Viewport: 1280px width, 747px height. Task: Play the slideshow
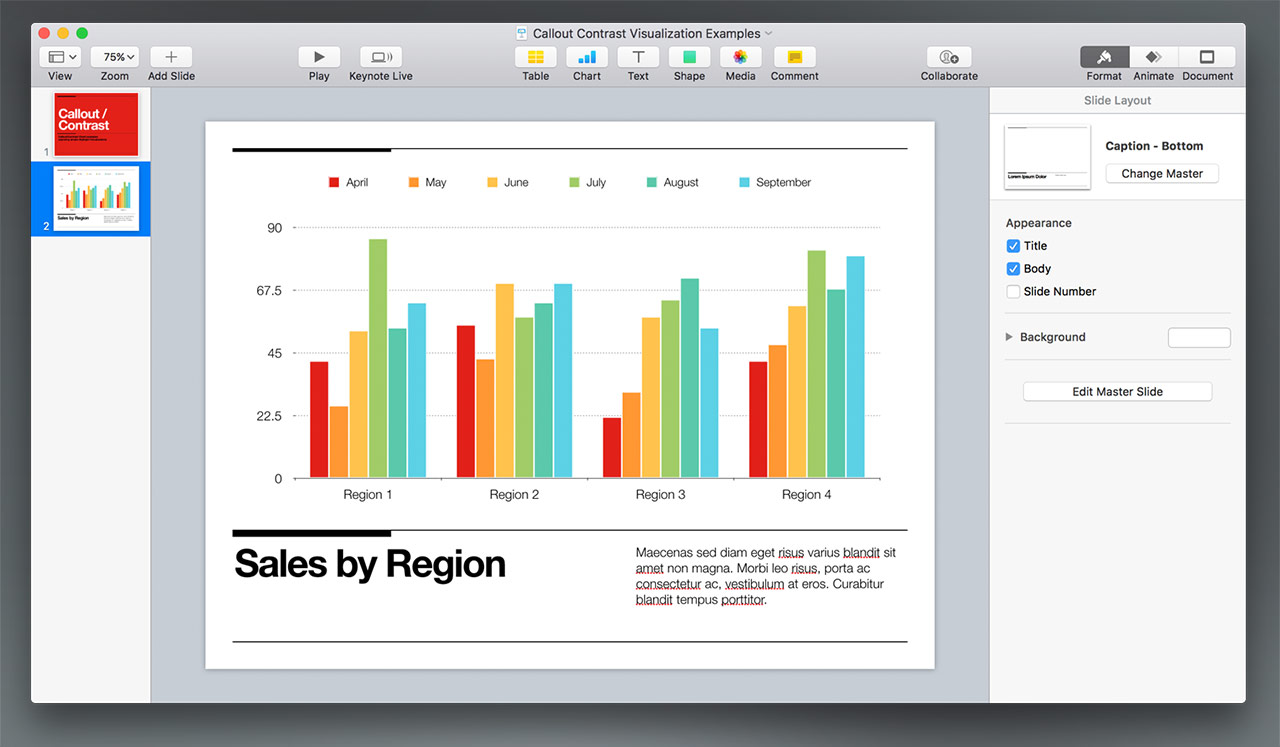click(319, 58)
